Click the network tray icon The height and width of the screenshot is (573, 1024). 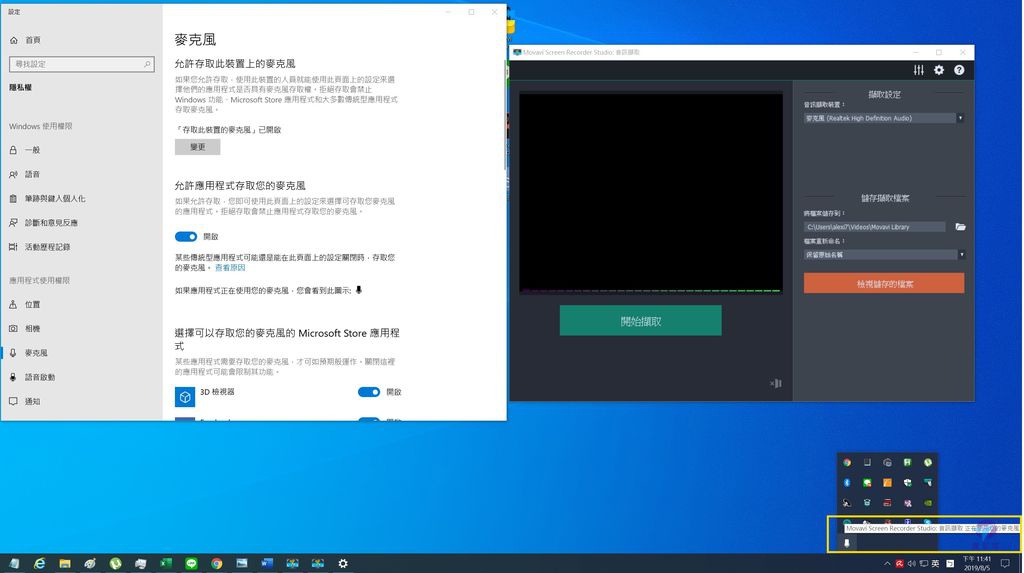(x=923, y=563)
